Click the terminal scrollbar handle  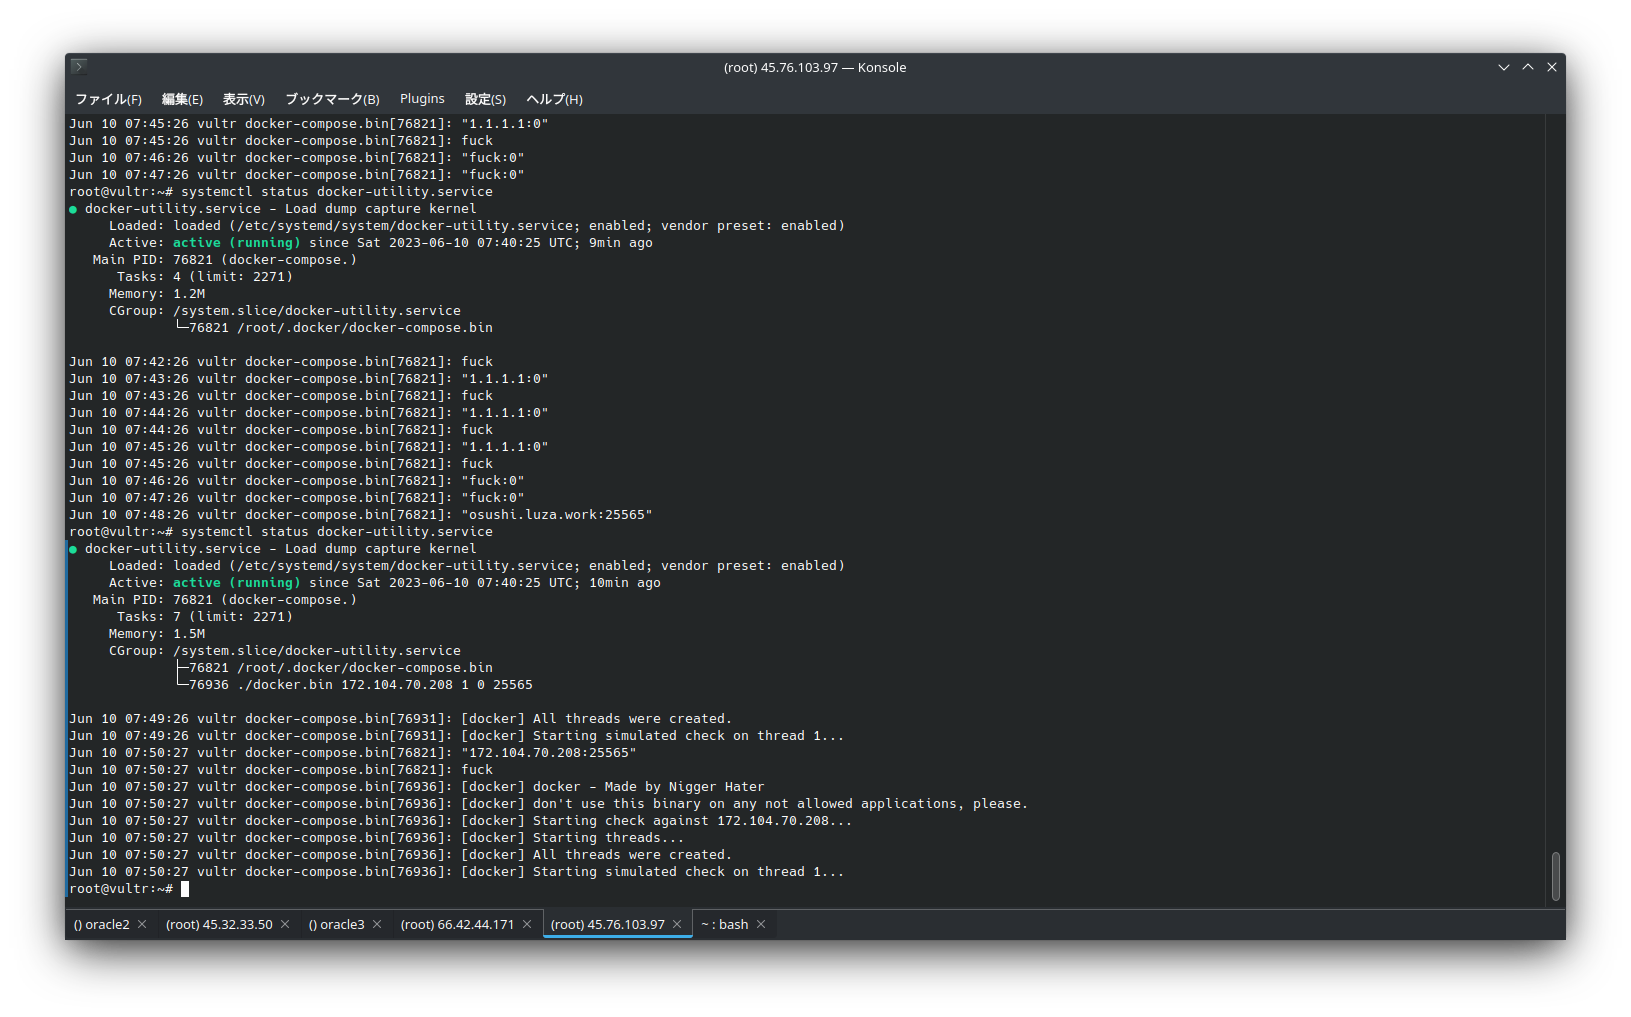[1555, 876]
